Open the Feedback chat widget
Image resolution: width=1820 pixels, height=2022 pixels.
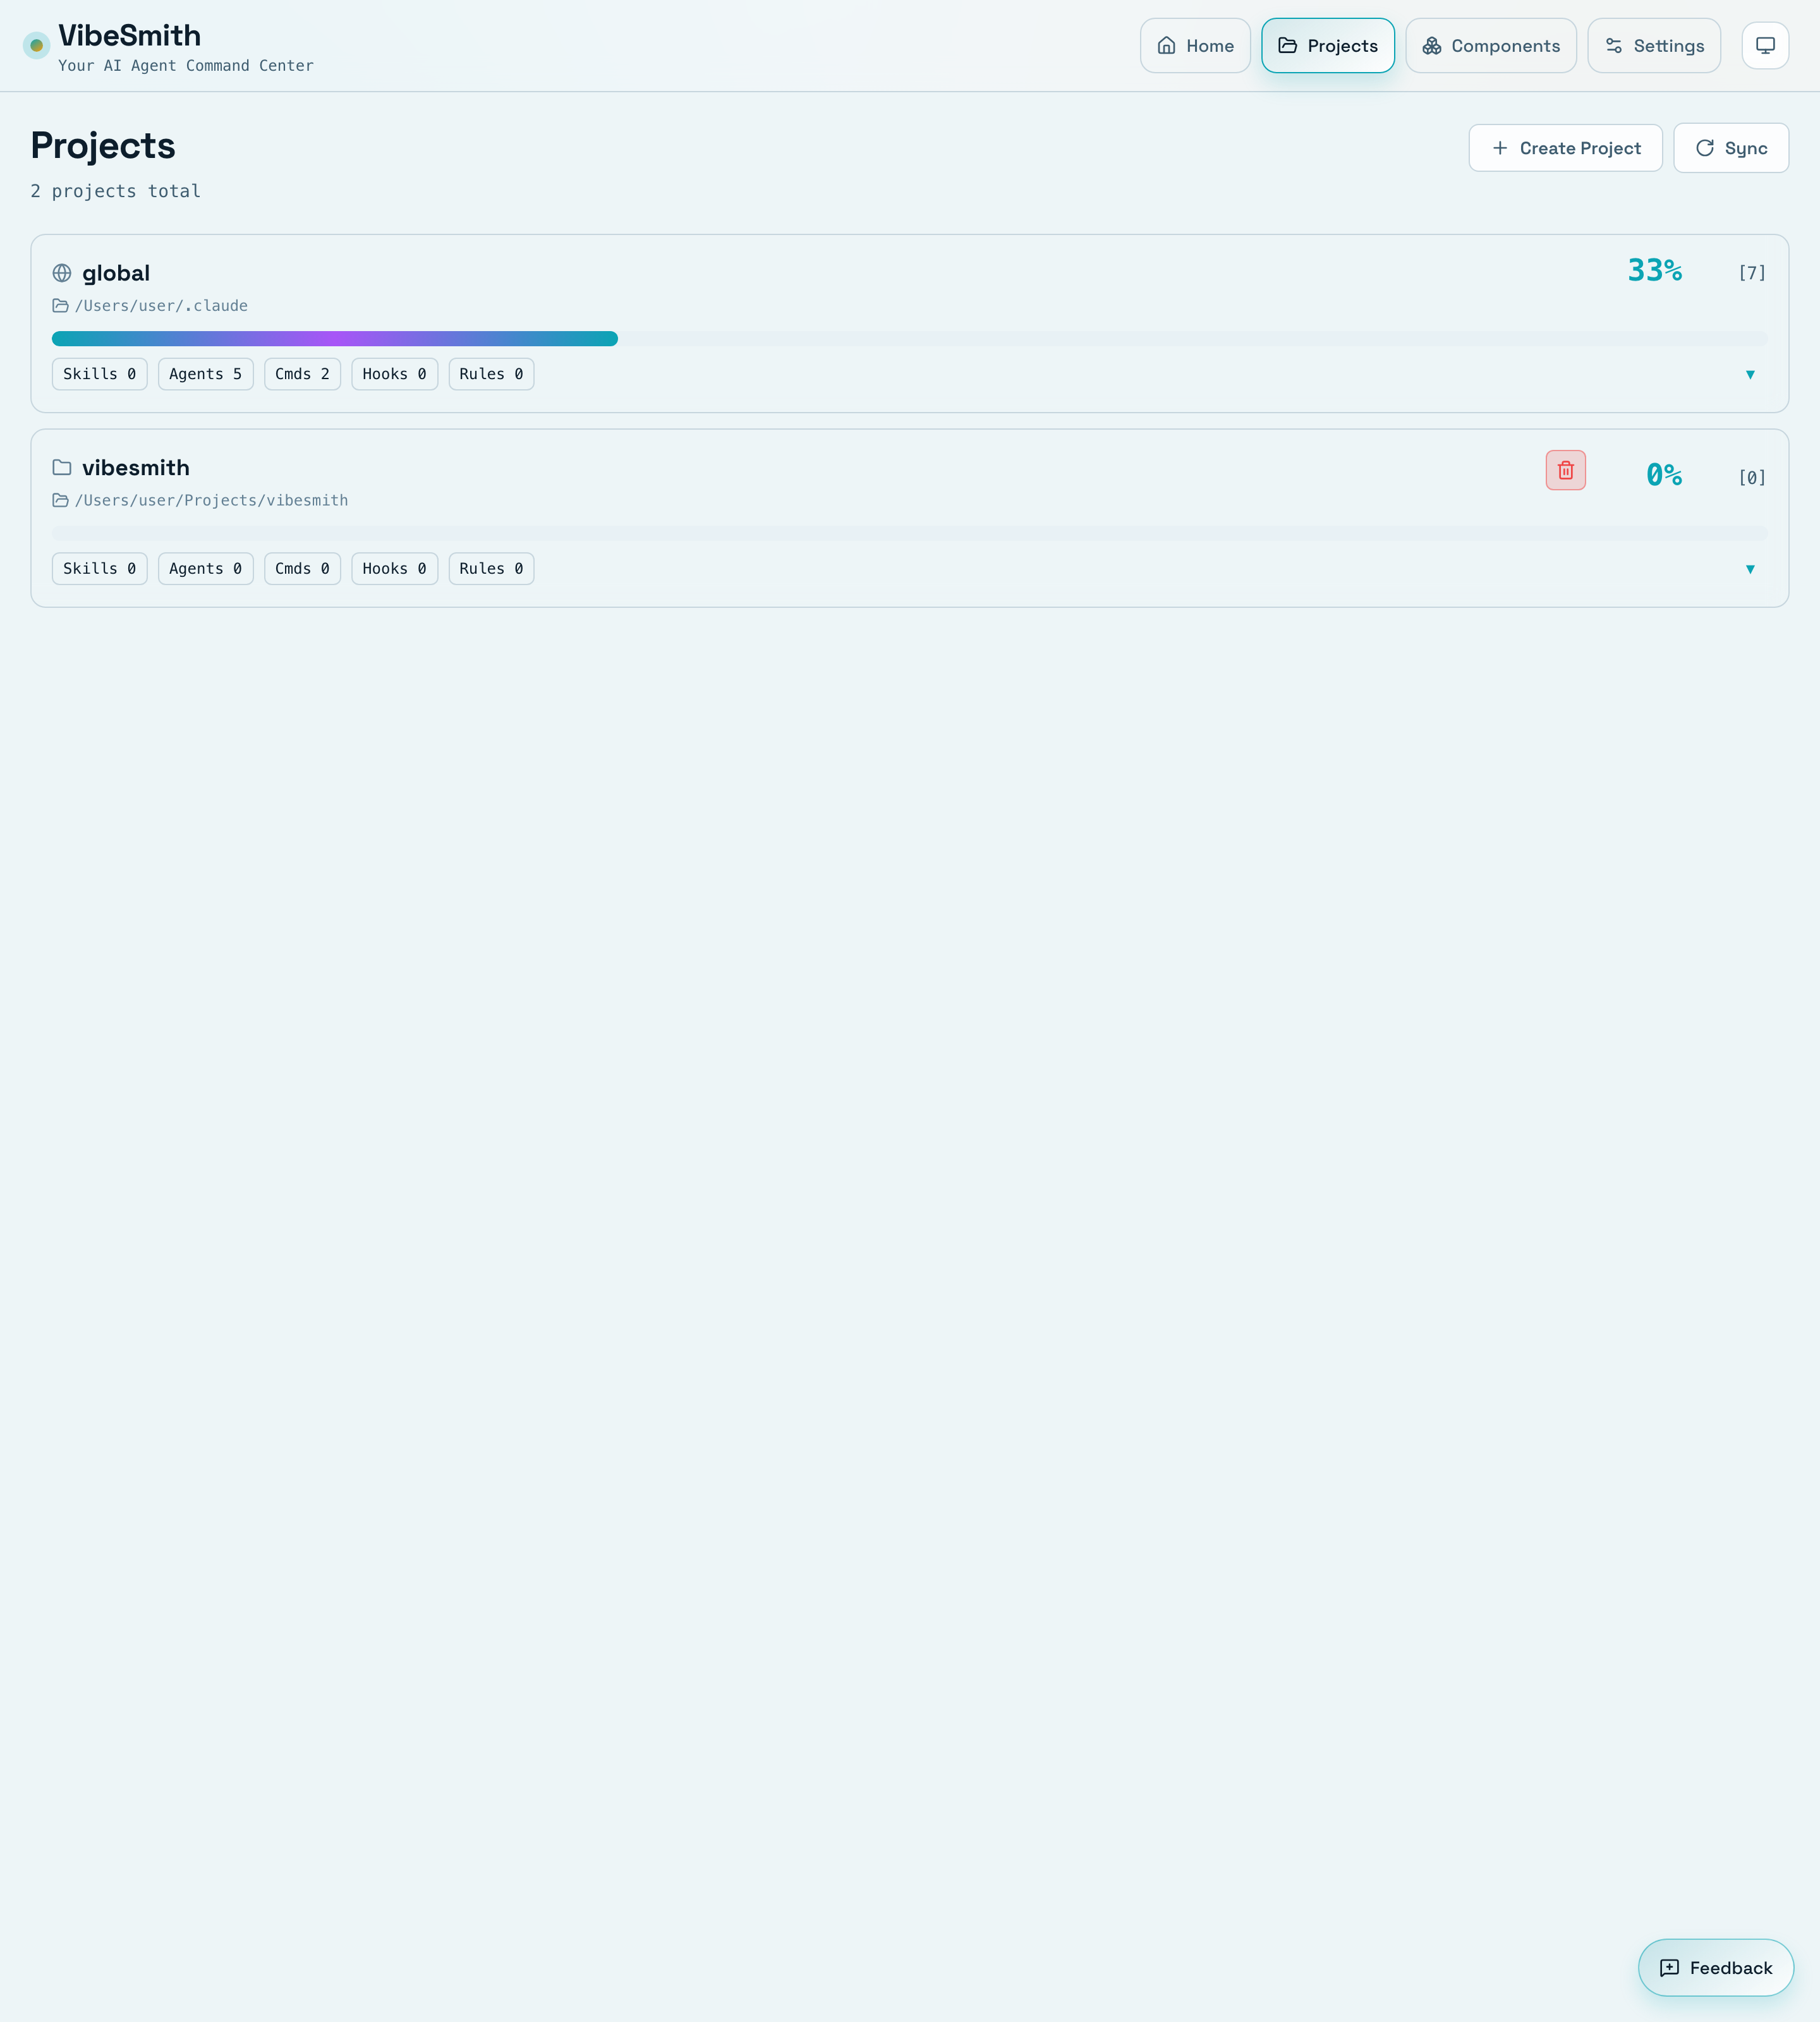pos(1715,1967)
